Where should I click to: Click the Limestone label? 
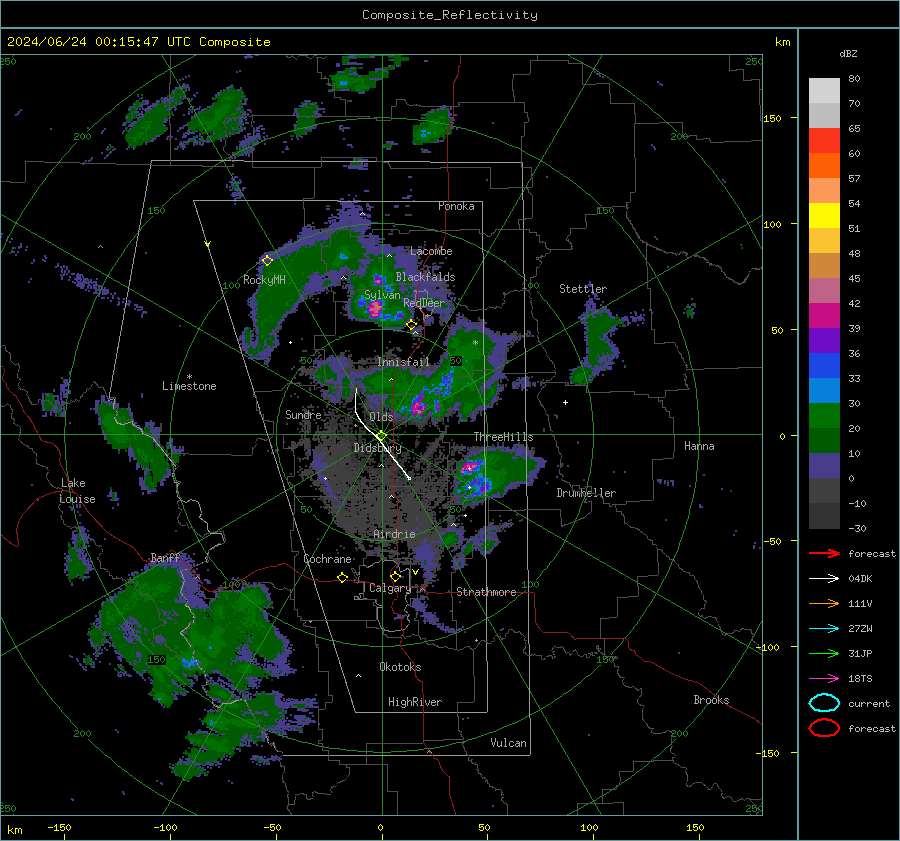tap(189, 386)
